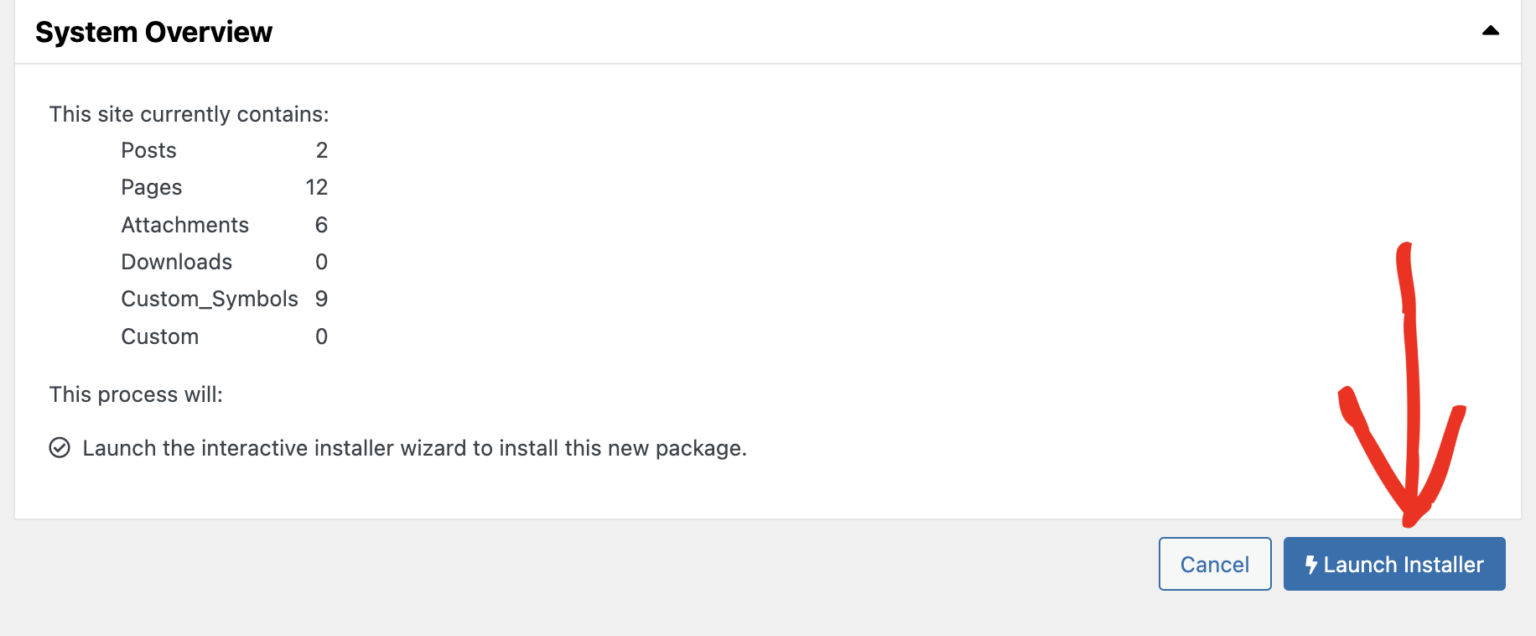1536x636 pixels.
Task: Click the Cancel button
Action: pyautogui.click(x=1214, y=565)
